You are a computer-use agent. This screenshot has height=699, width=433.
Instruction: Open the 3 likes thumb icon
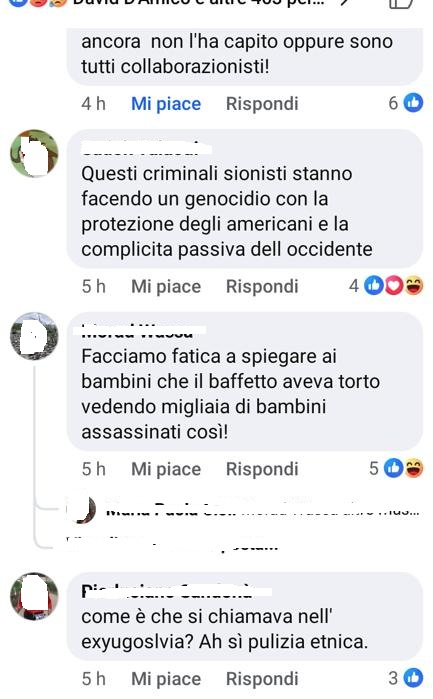pos(413,678)
